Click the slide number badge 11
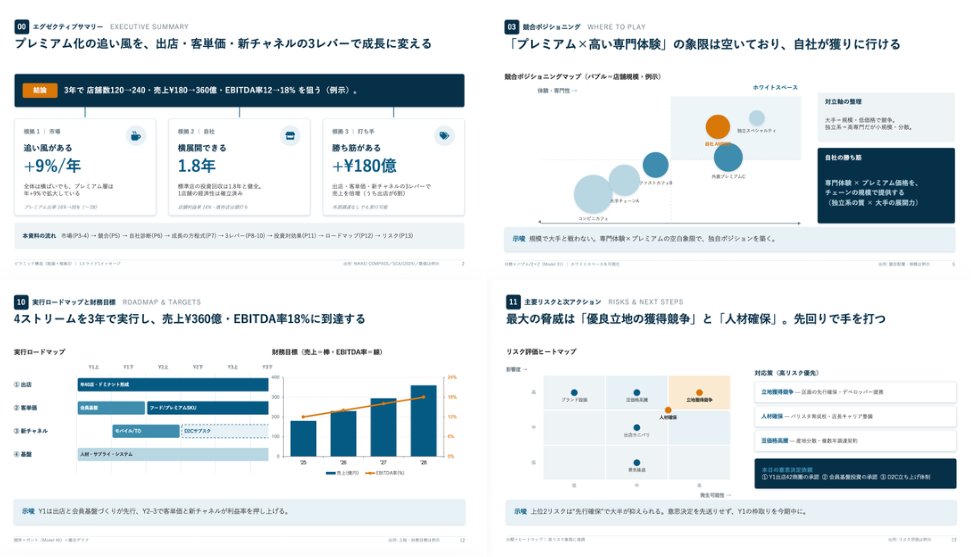This screenshot has height=557, width=971. [x=513, y=302]
